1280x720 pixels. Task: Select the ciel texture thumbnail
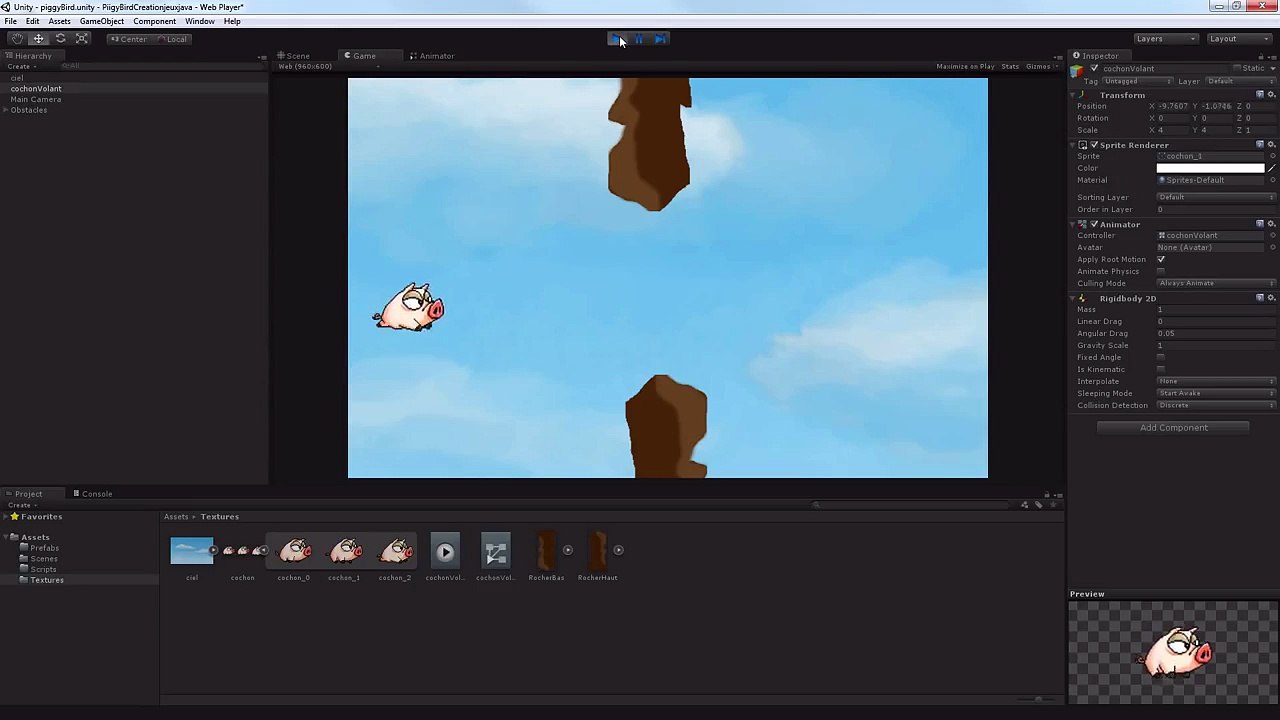[192, 551]
